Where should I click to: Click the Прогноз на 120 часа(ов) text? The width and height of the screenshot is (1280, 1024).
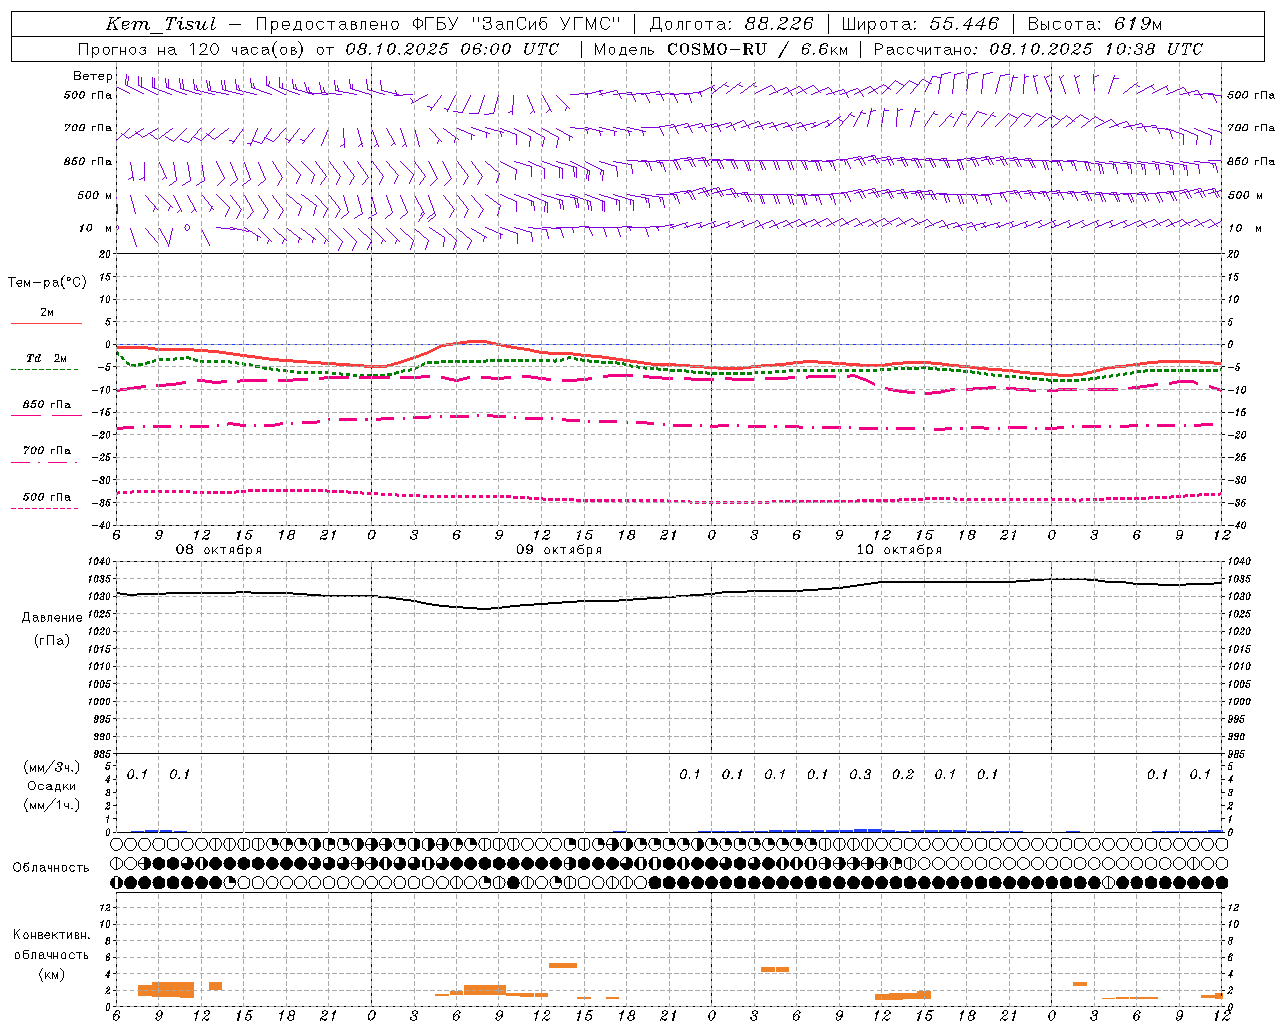tap(191, 49)
